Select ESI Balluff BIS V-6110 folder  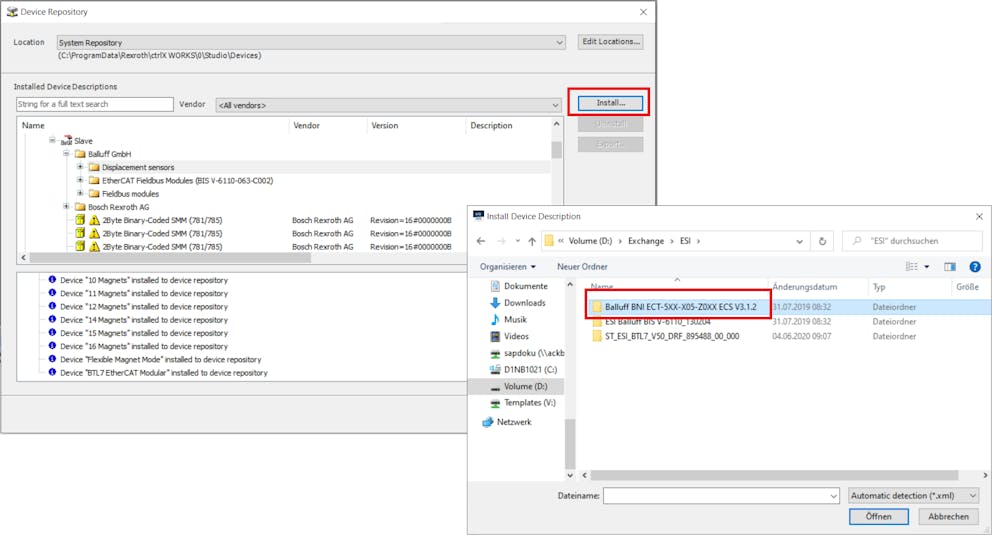coord(658,321)
